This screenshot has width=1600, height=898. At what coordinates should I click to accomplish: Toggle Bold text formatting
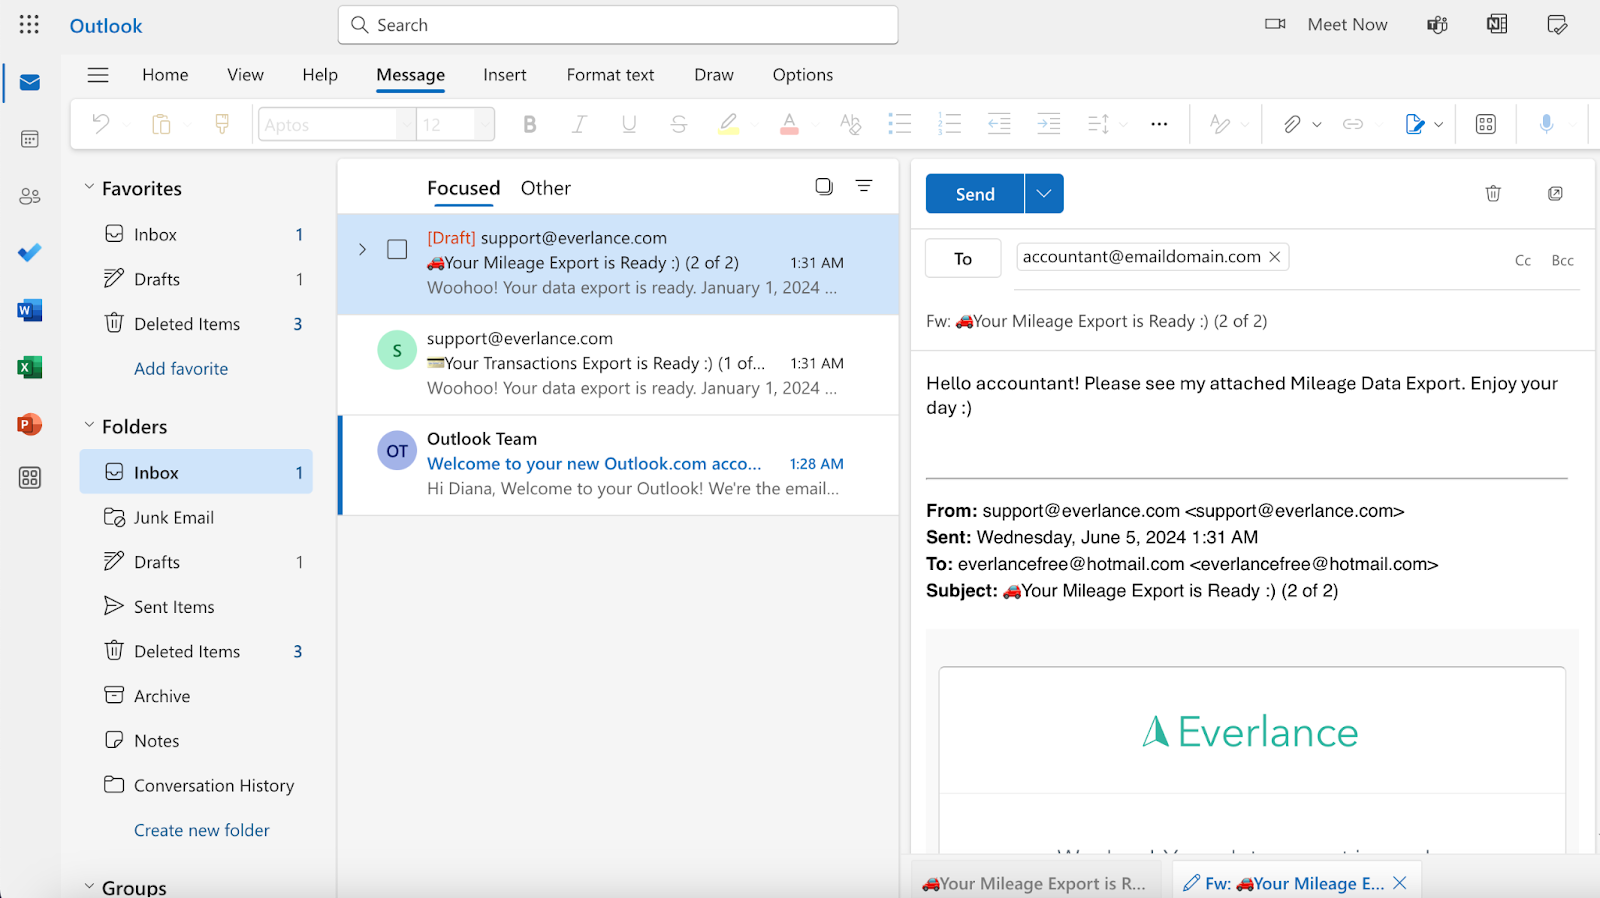(530, 124)
